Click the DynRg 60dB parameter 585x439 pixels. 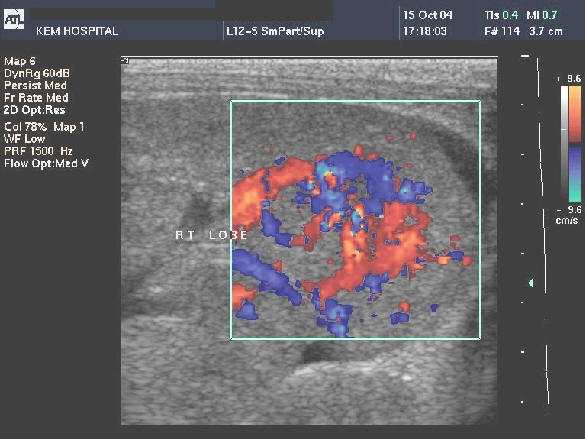pyautogui.click(x=37, y=73)
